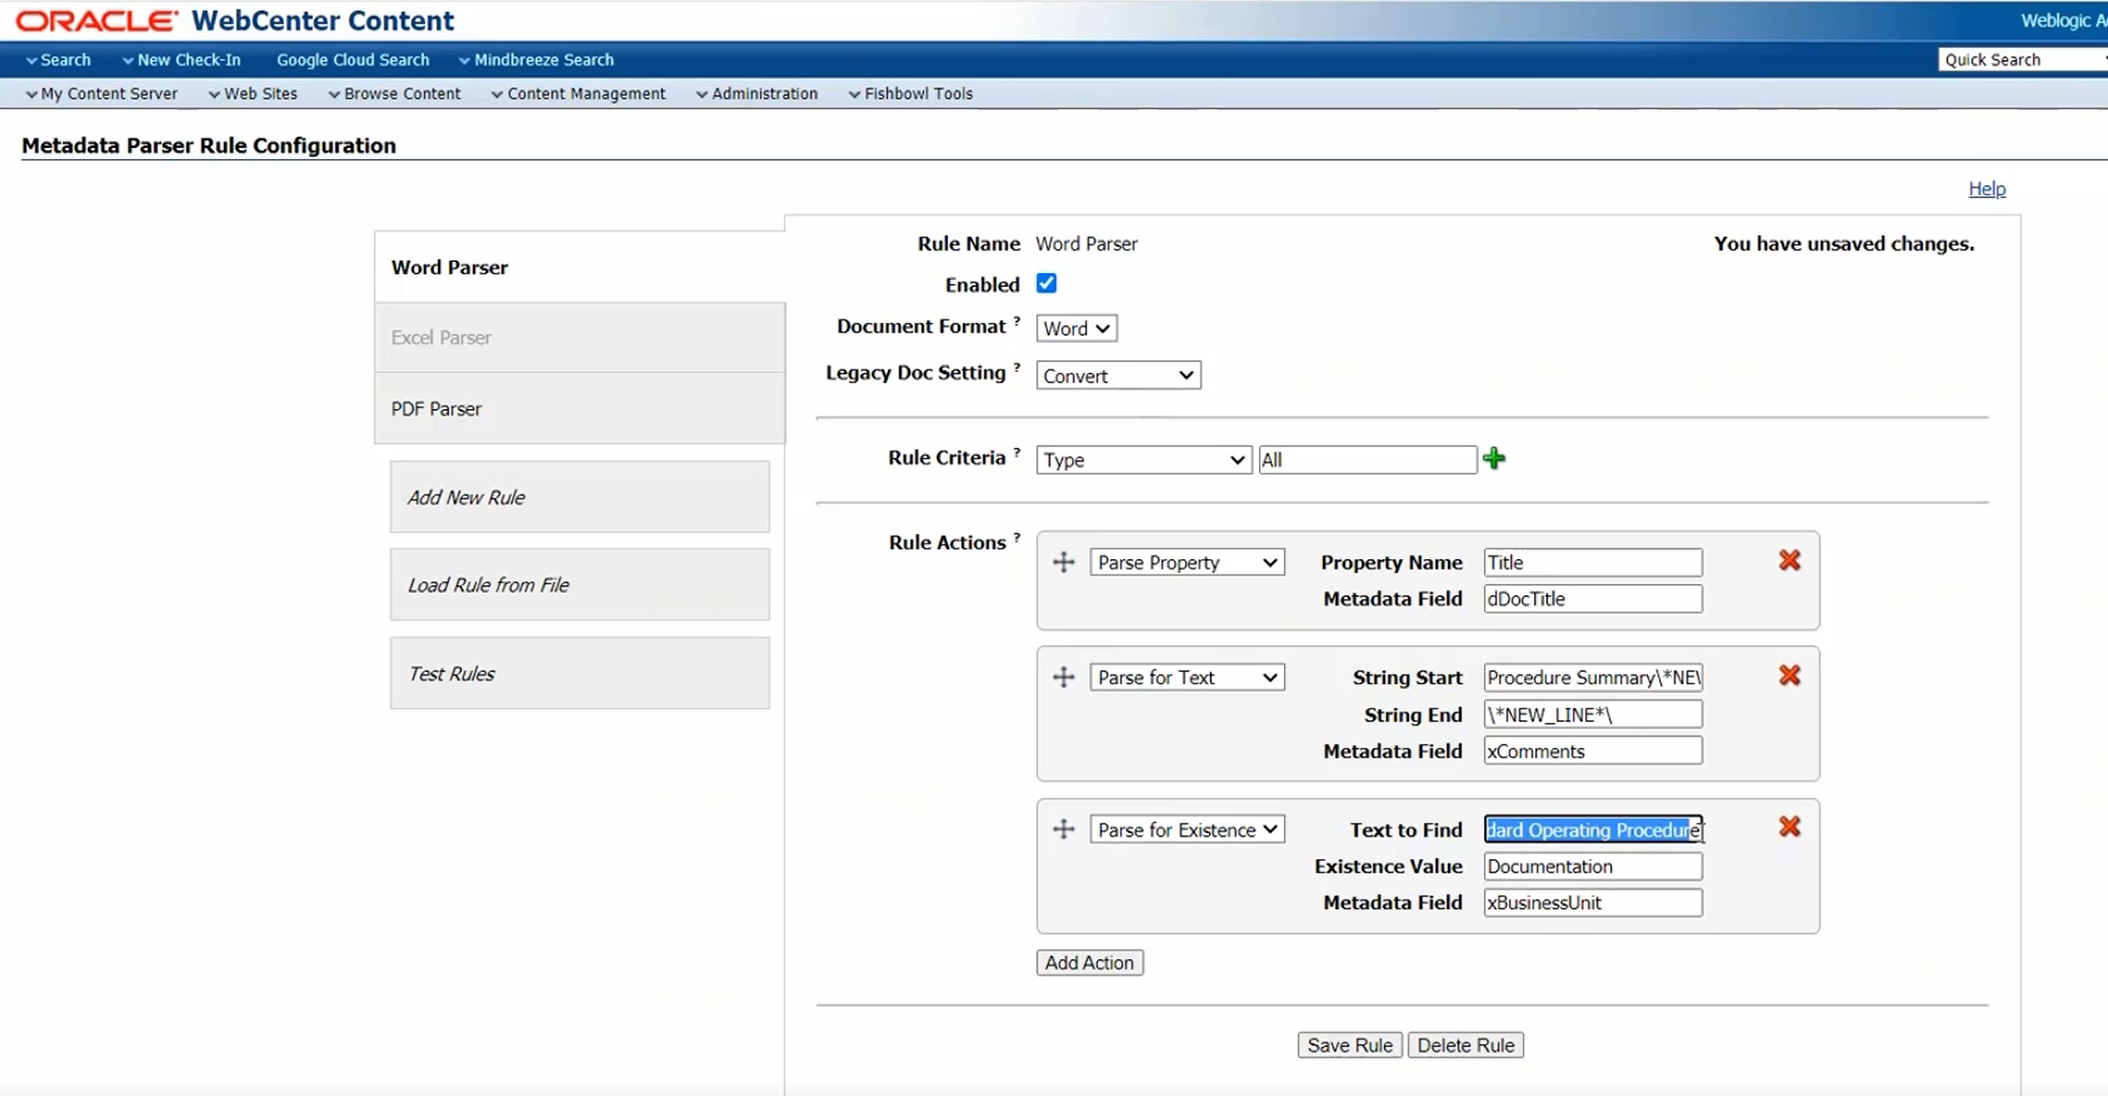2108x1096 pixels.
Task: Click help question mark next to Legacy Doc Setting
Action: pyautogui.click(x=1017, y=367)
